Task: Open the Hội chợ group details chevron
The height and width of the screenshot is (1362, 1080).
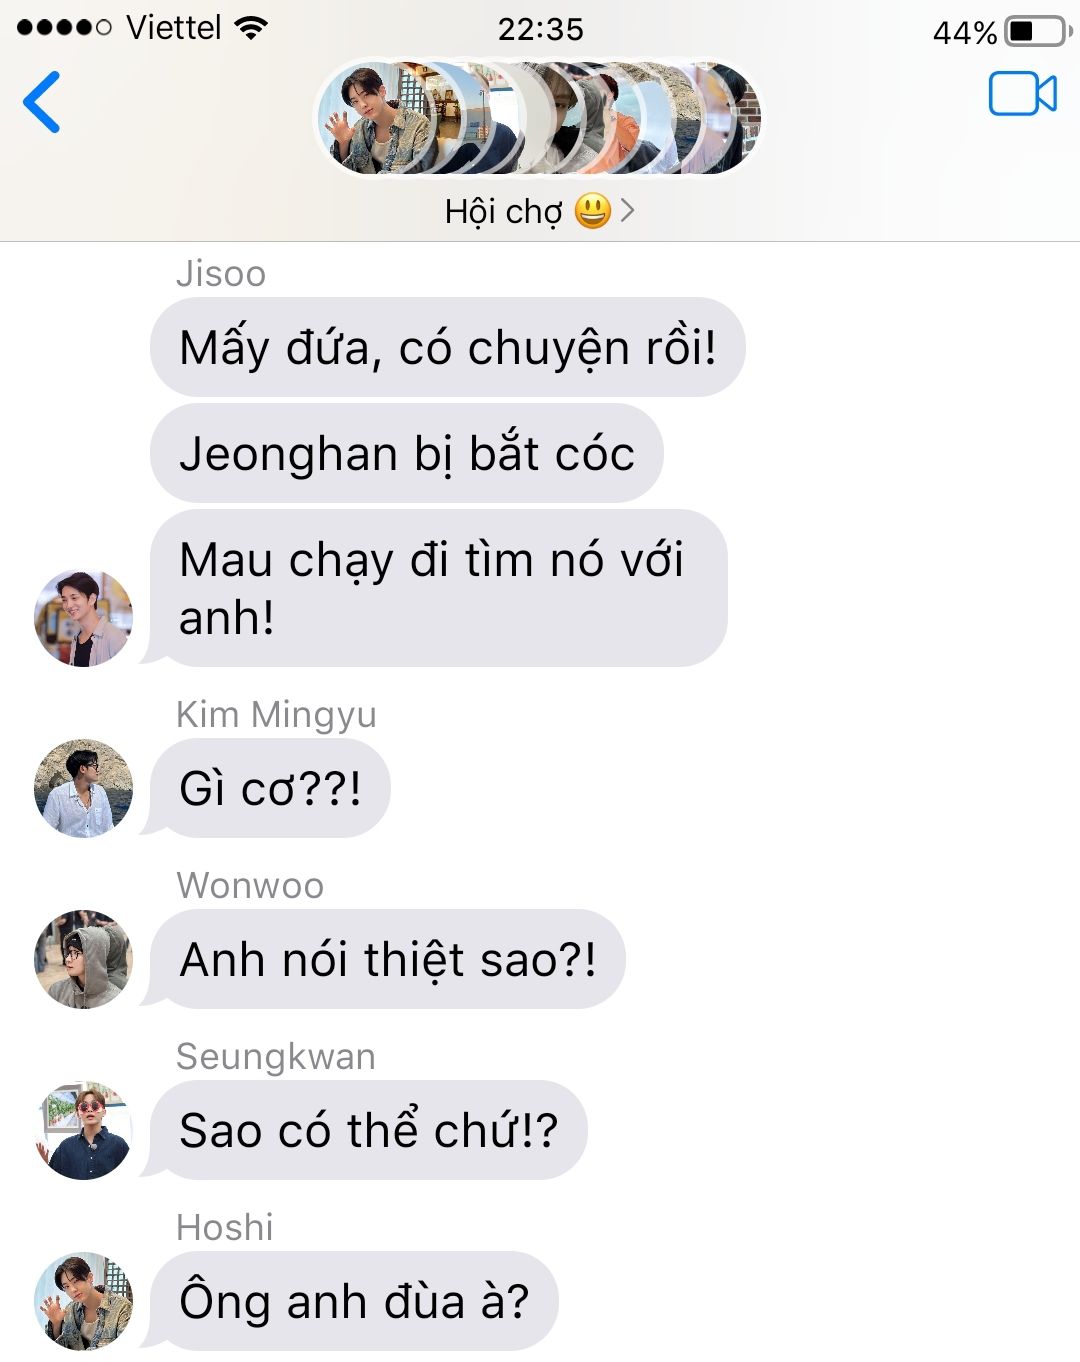Action: click(627, 210)
